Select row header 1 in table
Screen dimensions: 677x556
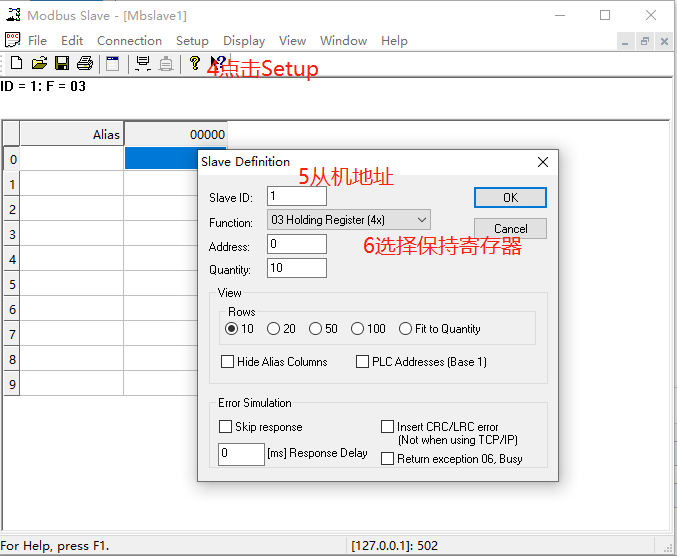pos(12,184)
